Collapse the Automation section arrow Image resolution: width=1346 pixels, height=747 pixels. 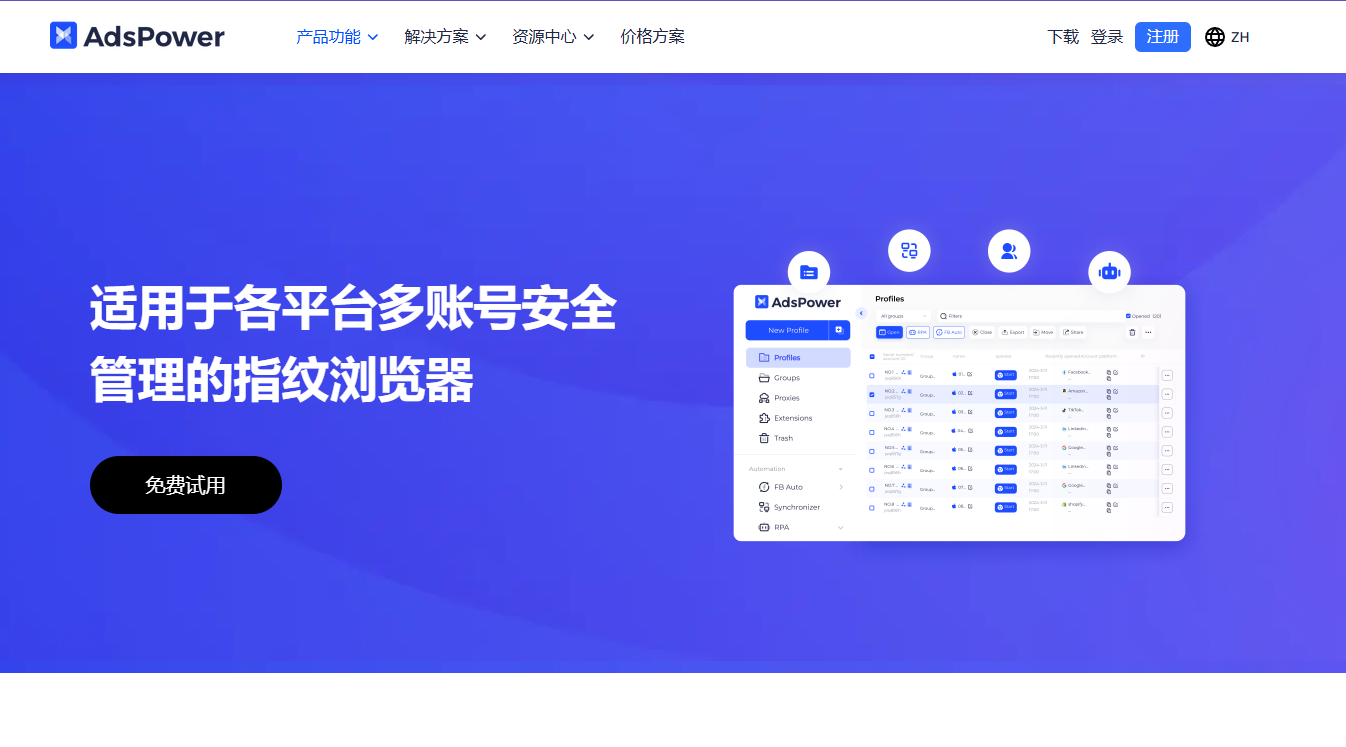[x=841, y=469]
